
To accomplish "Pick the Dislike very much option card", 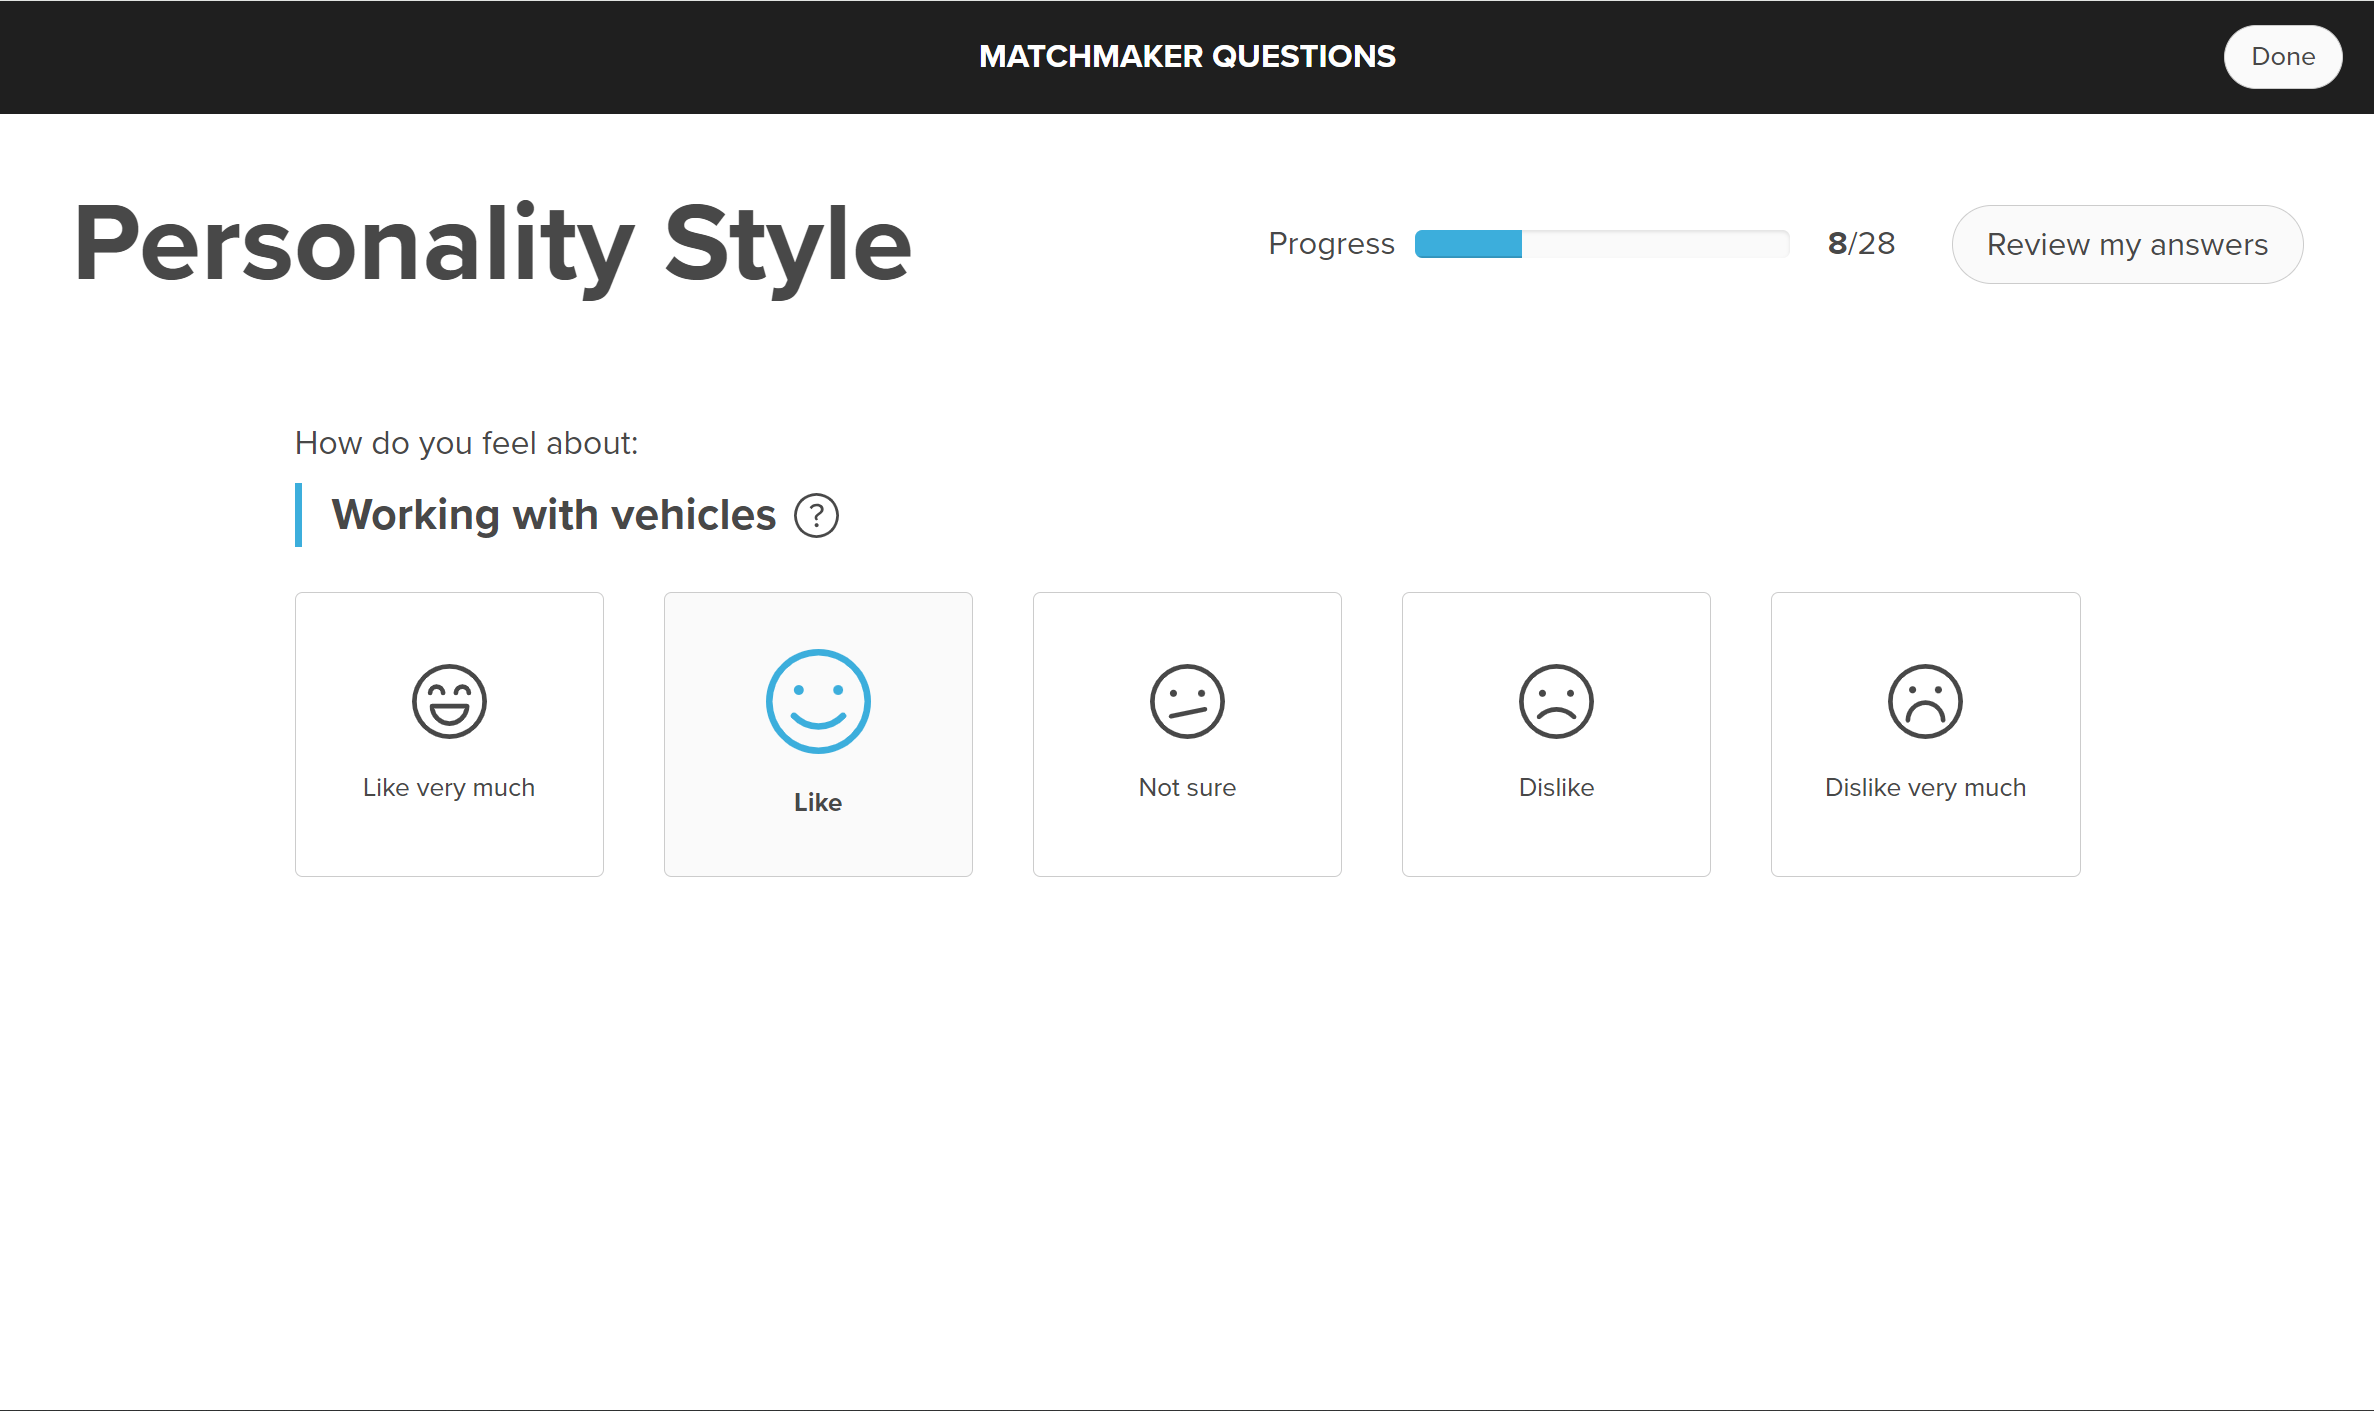I will pyautogui.click(x=1925, y=734).
